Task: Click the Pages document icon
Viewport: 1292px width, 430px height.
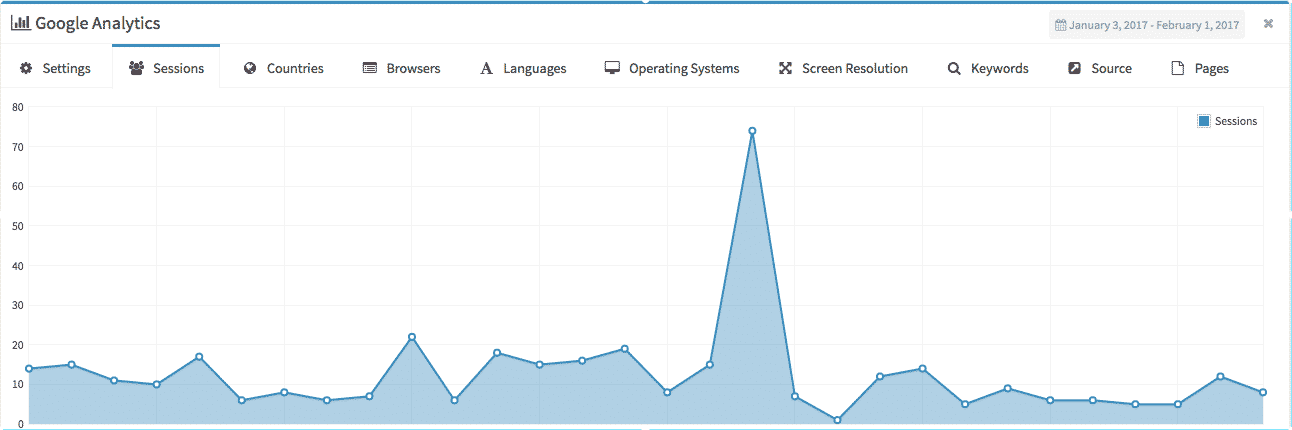Action: coord(1178,68)
